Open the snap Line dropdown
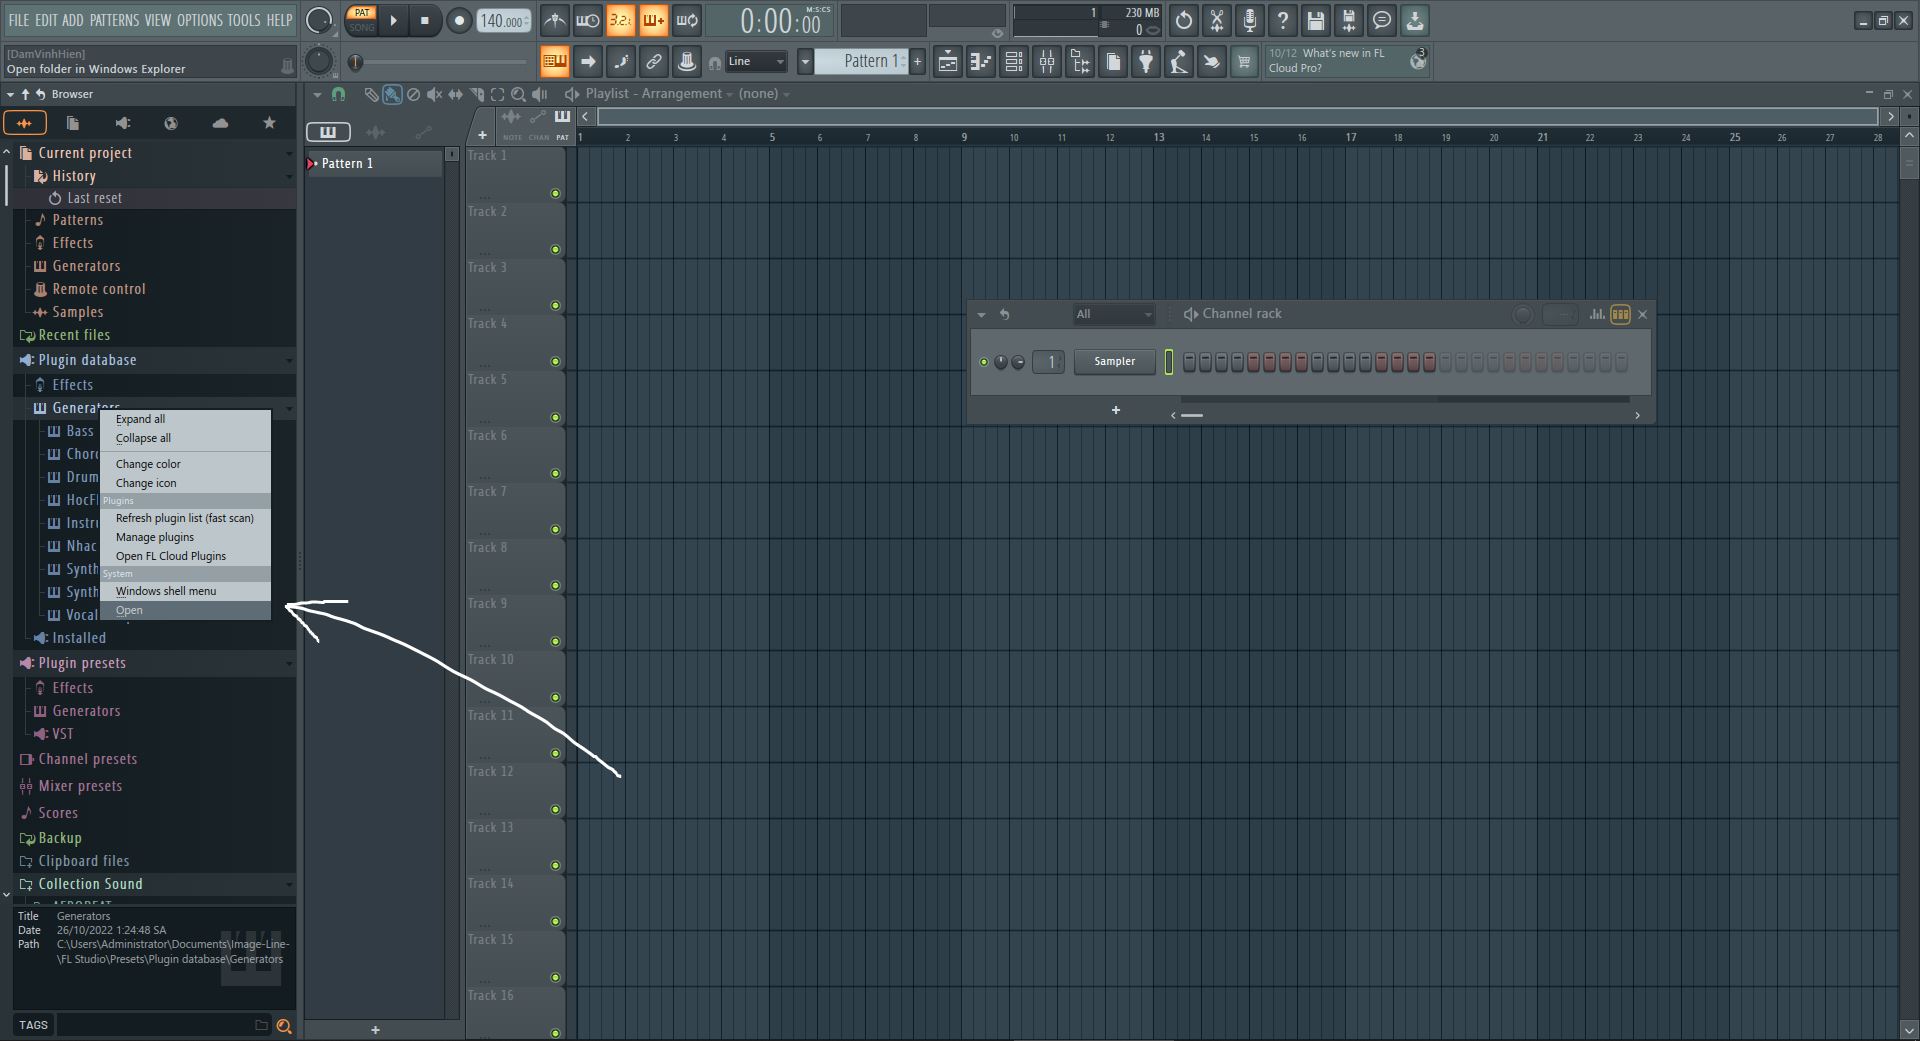The height and width of the screenshot is (1041, 1920). pos(756,62)
